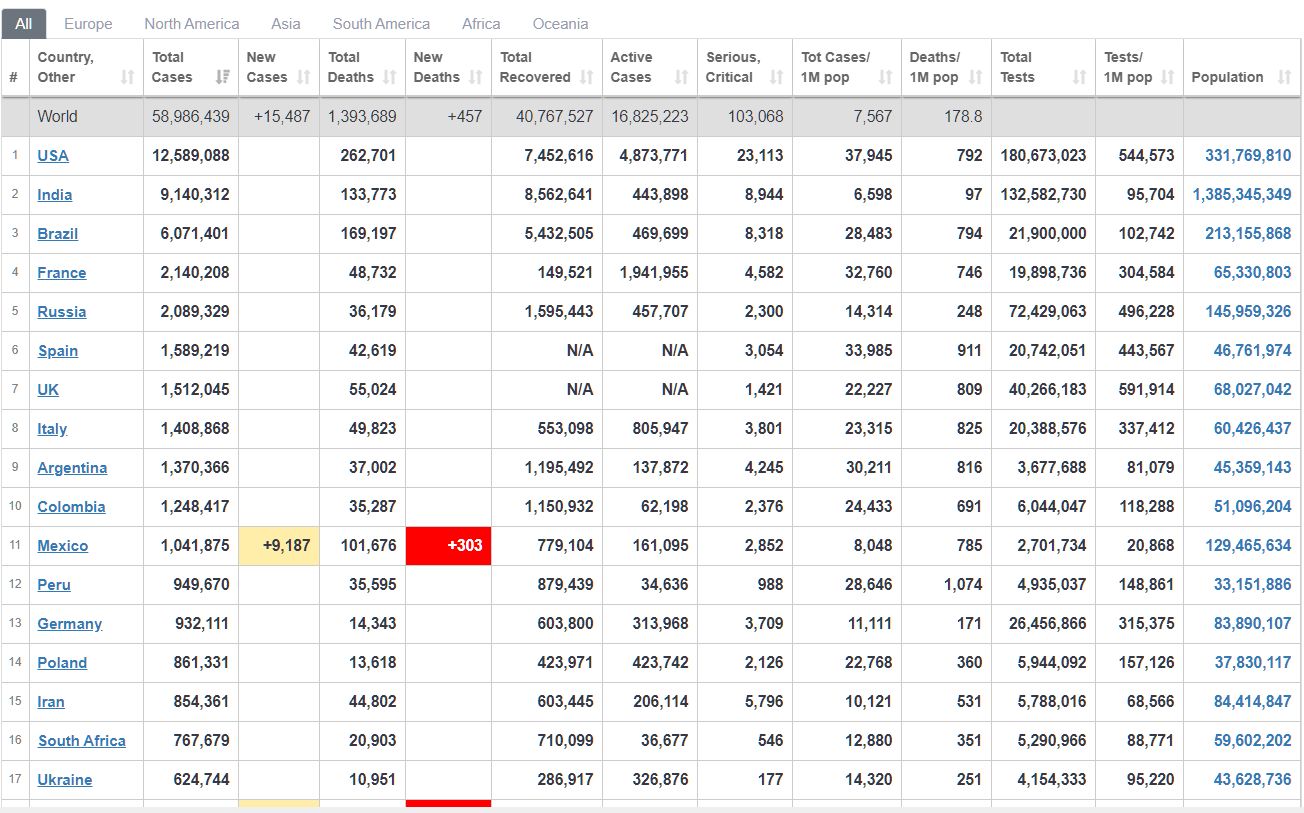Image resolution: width=1304 pixels, height=813 pixels.
Task: Sort the Country, Other column
Action: click(x=127, y=77)
